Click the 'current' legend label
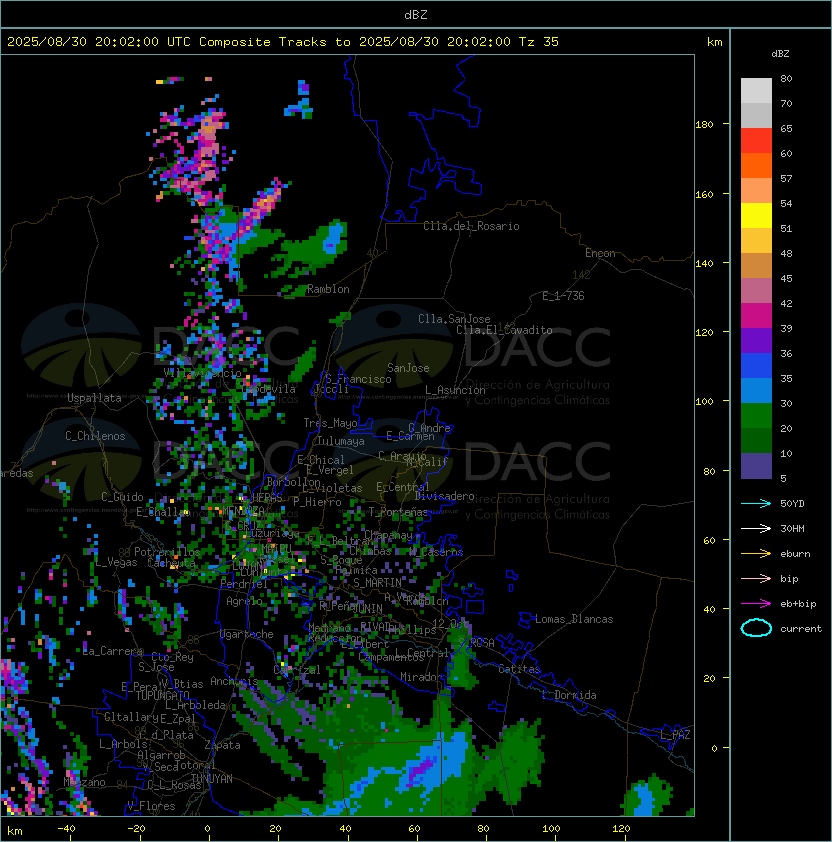This screenshot has height=842, width=832. point(801,628)
